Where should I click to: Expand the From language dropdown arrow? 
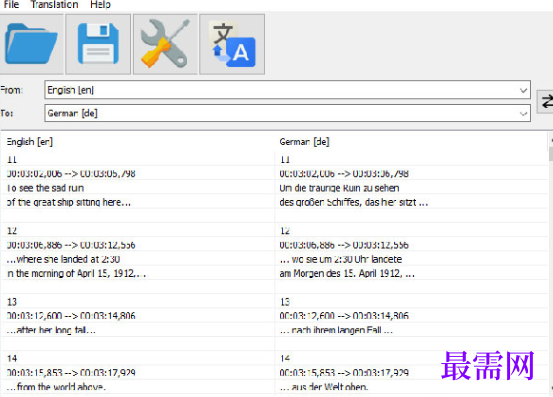coord(523,90)
